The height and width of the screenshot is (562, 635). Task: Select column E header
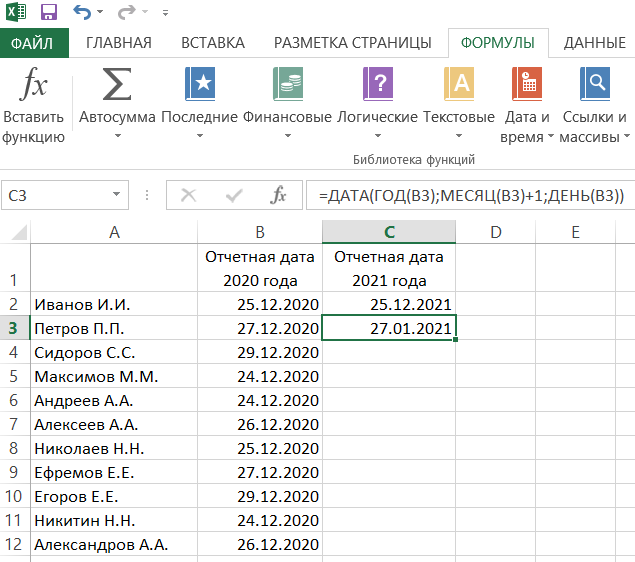(x=575, y=232)
